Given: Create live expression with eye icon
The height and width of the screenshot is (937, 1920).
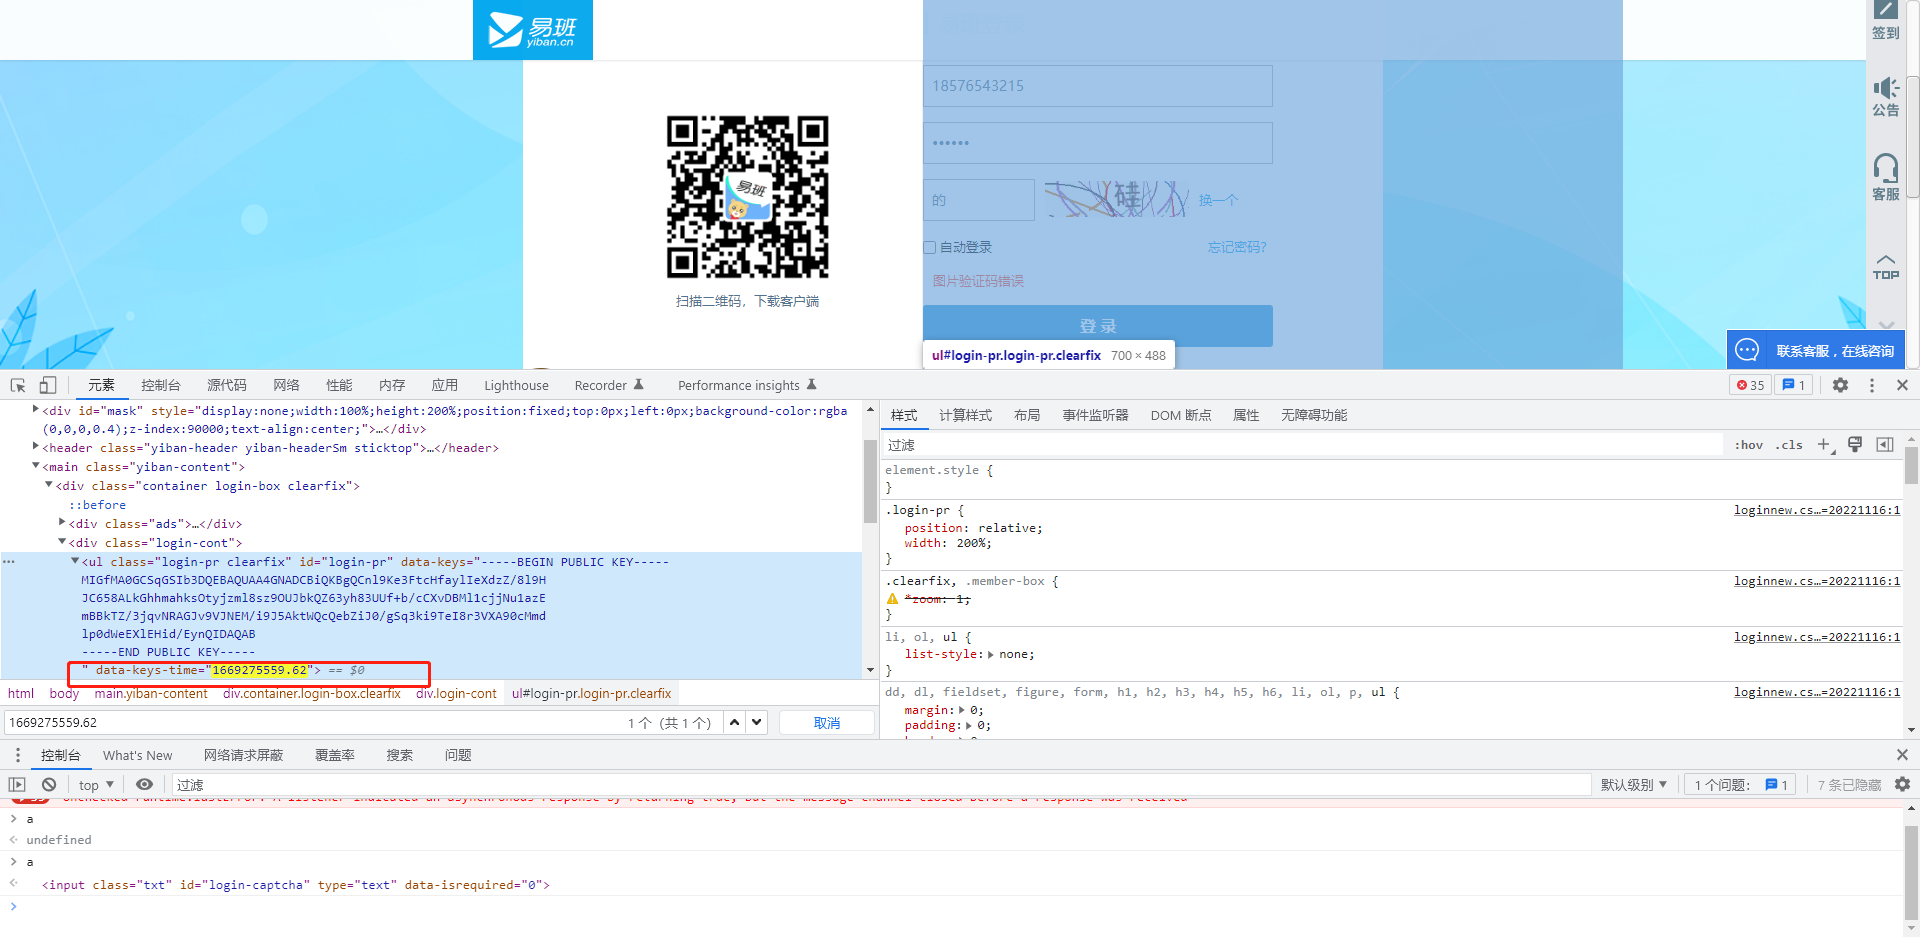Looking at the screenshot, I should click(145, 785).
